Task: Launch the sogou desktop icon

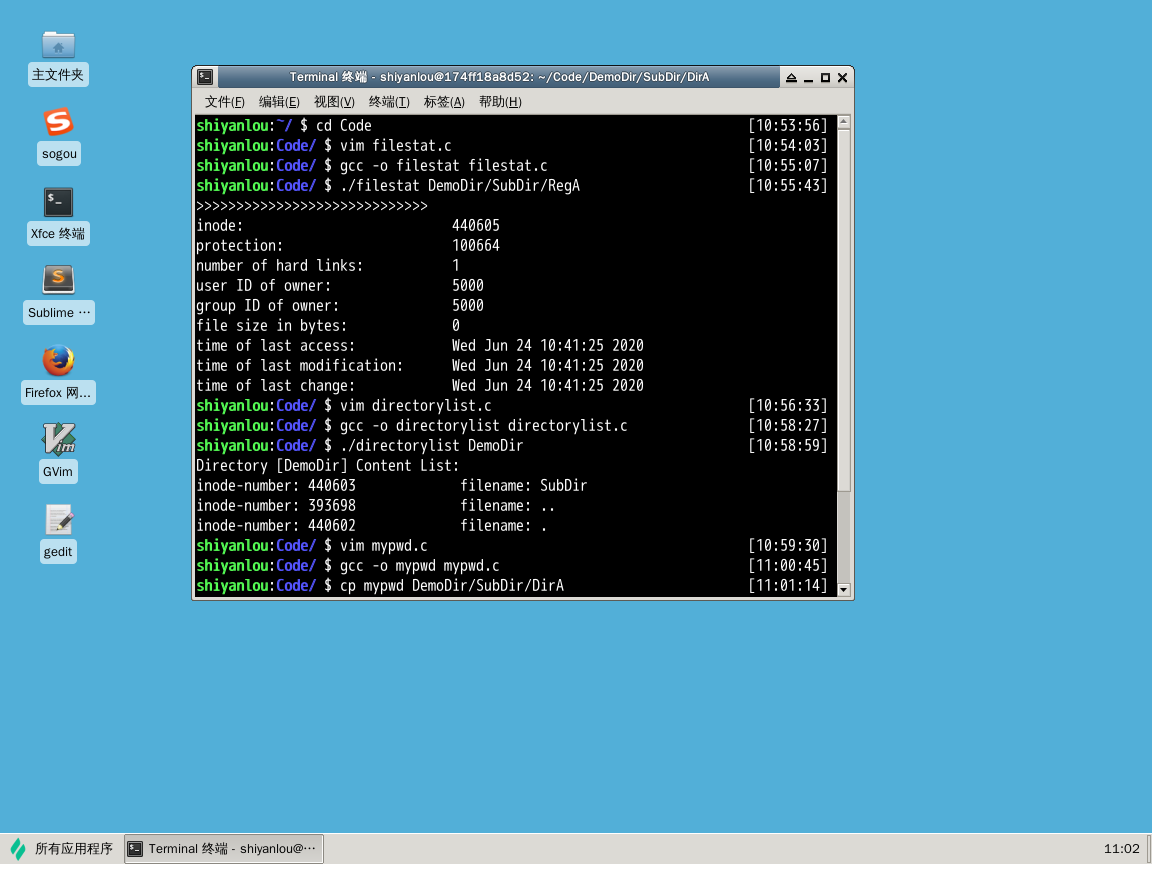Action: point(58,124)
